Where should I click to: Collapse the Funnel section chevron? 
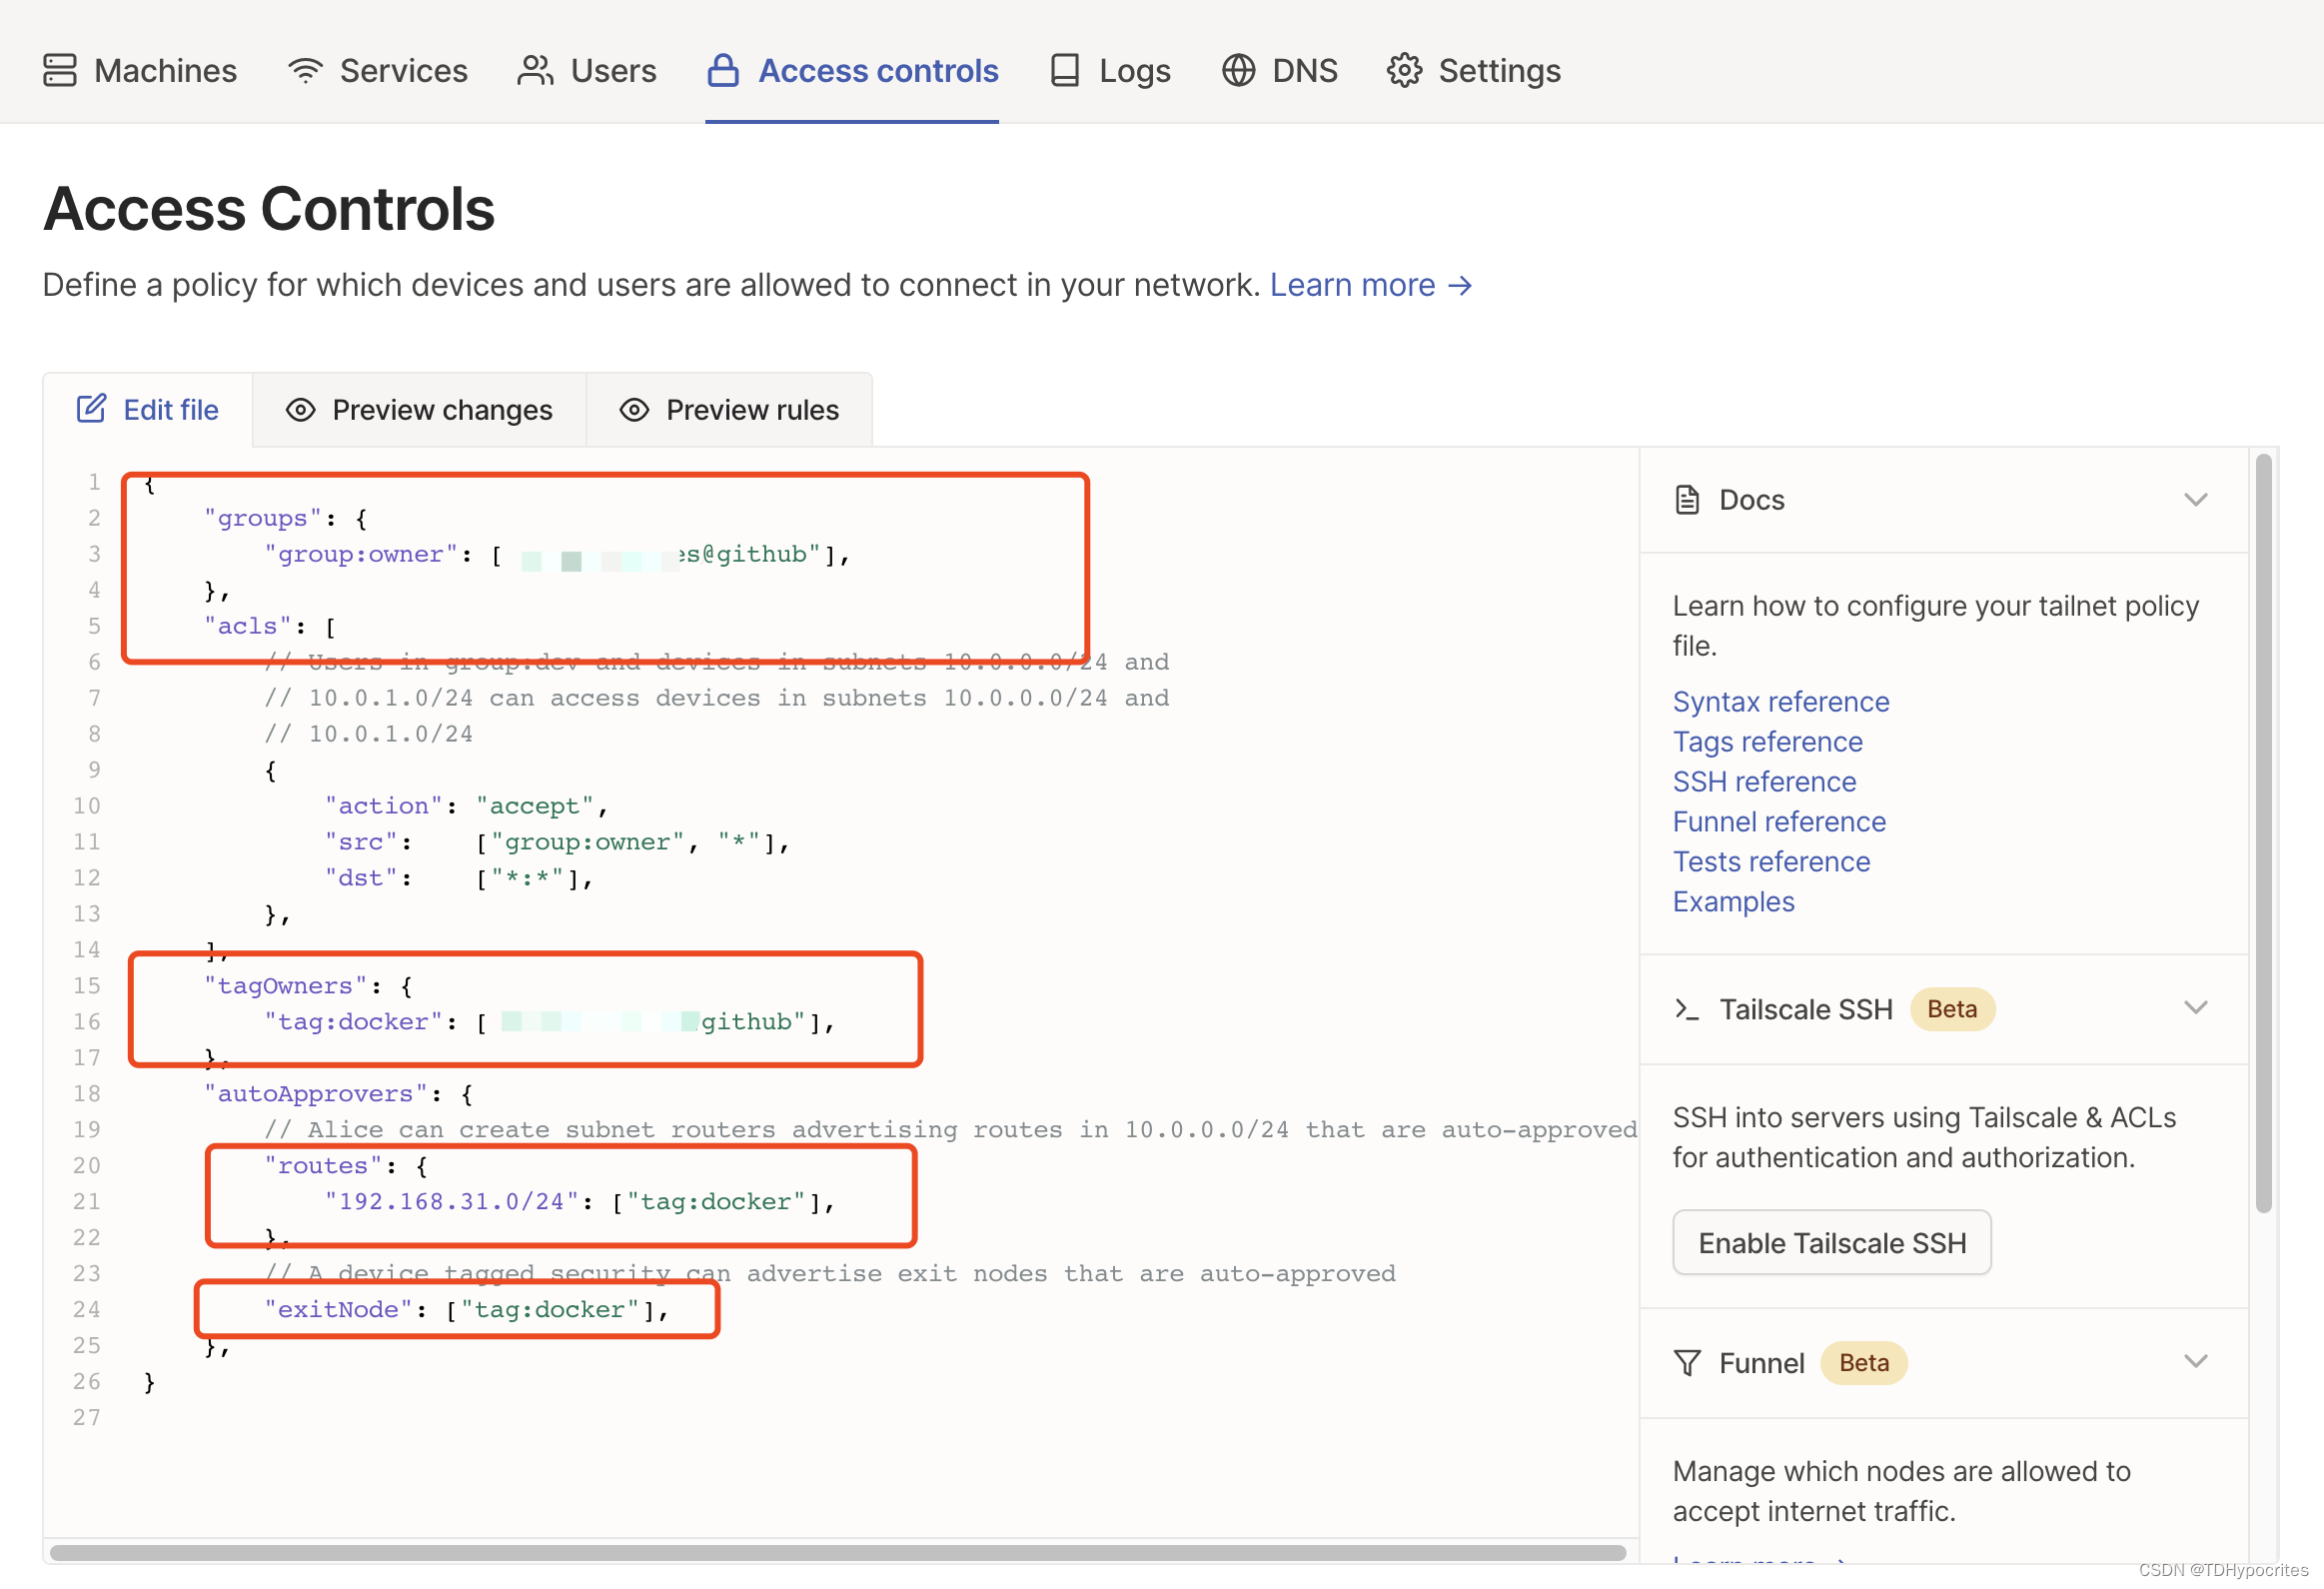click(x=2195, y=1361)
